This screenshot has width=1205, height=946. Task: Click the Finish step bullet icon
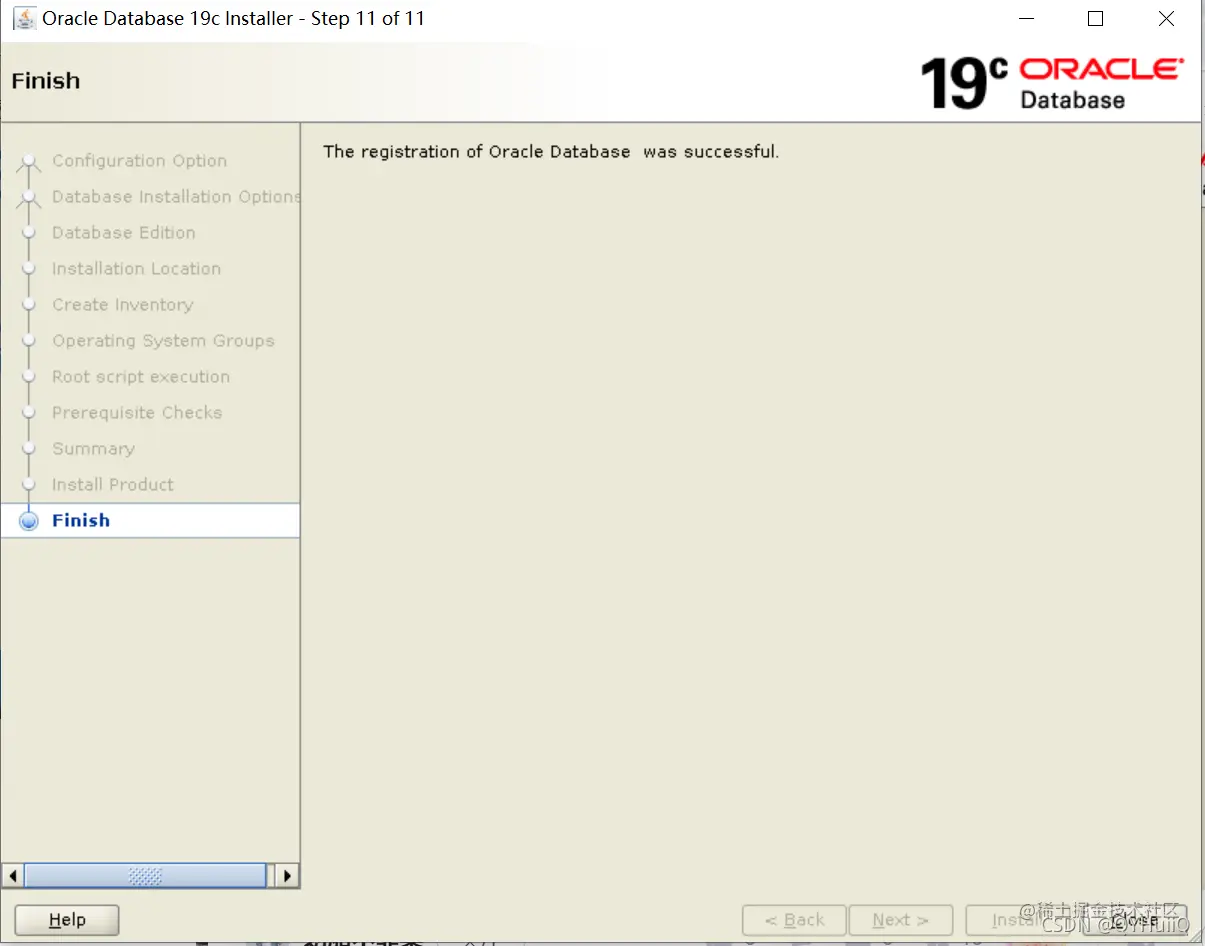(29, 521)
